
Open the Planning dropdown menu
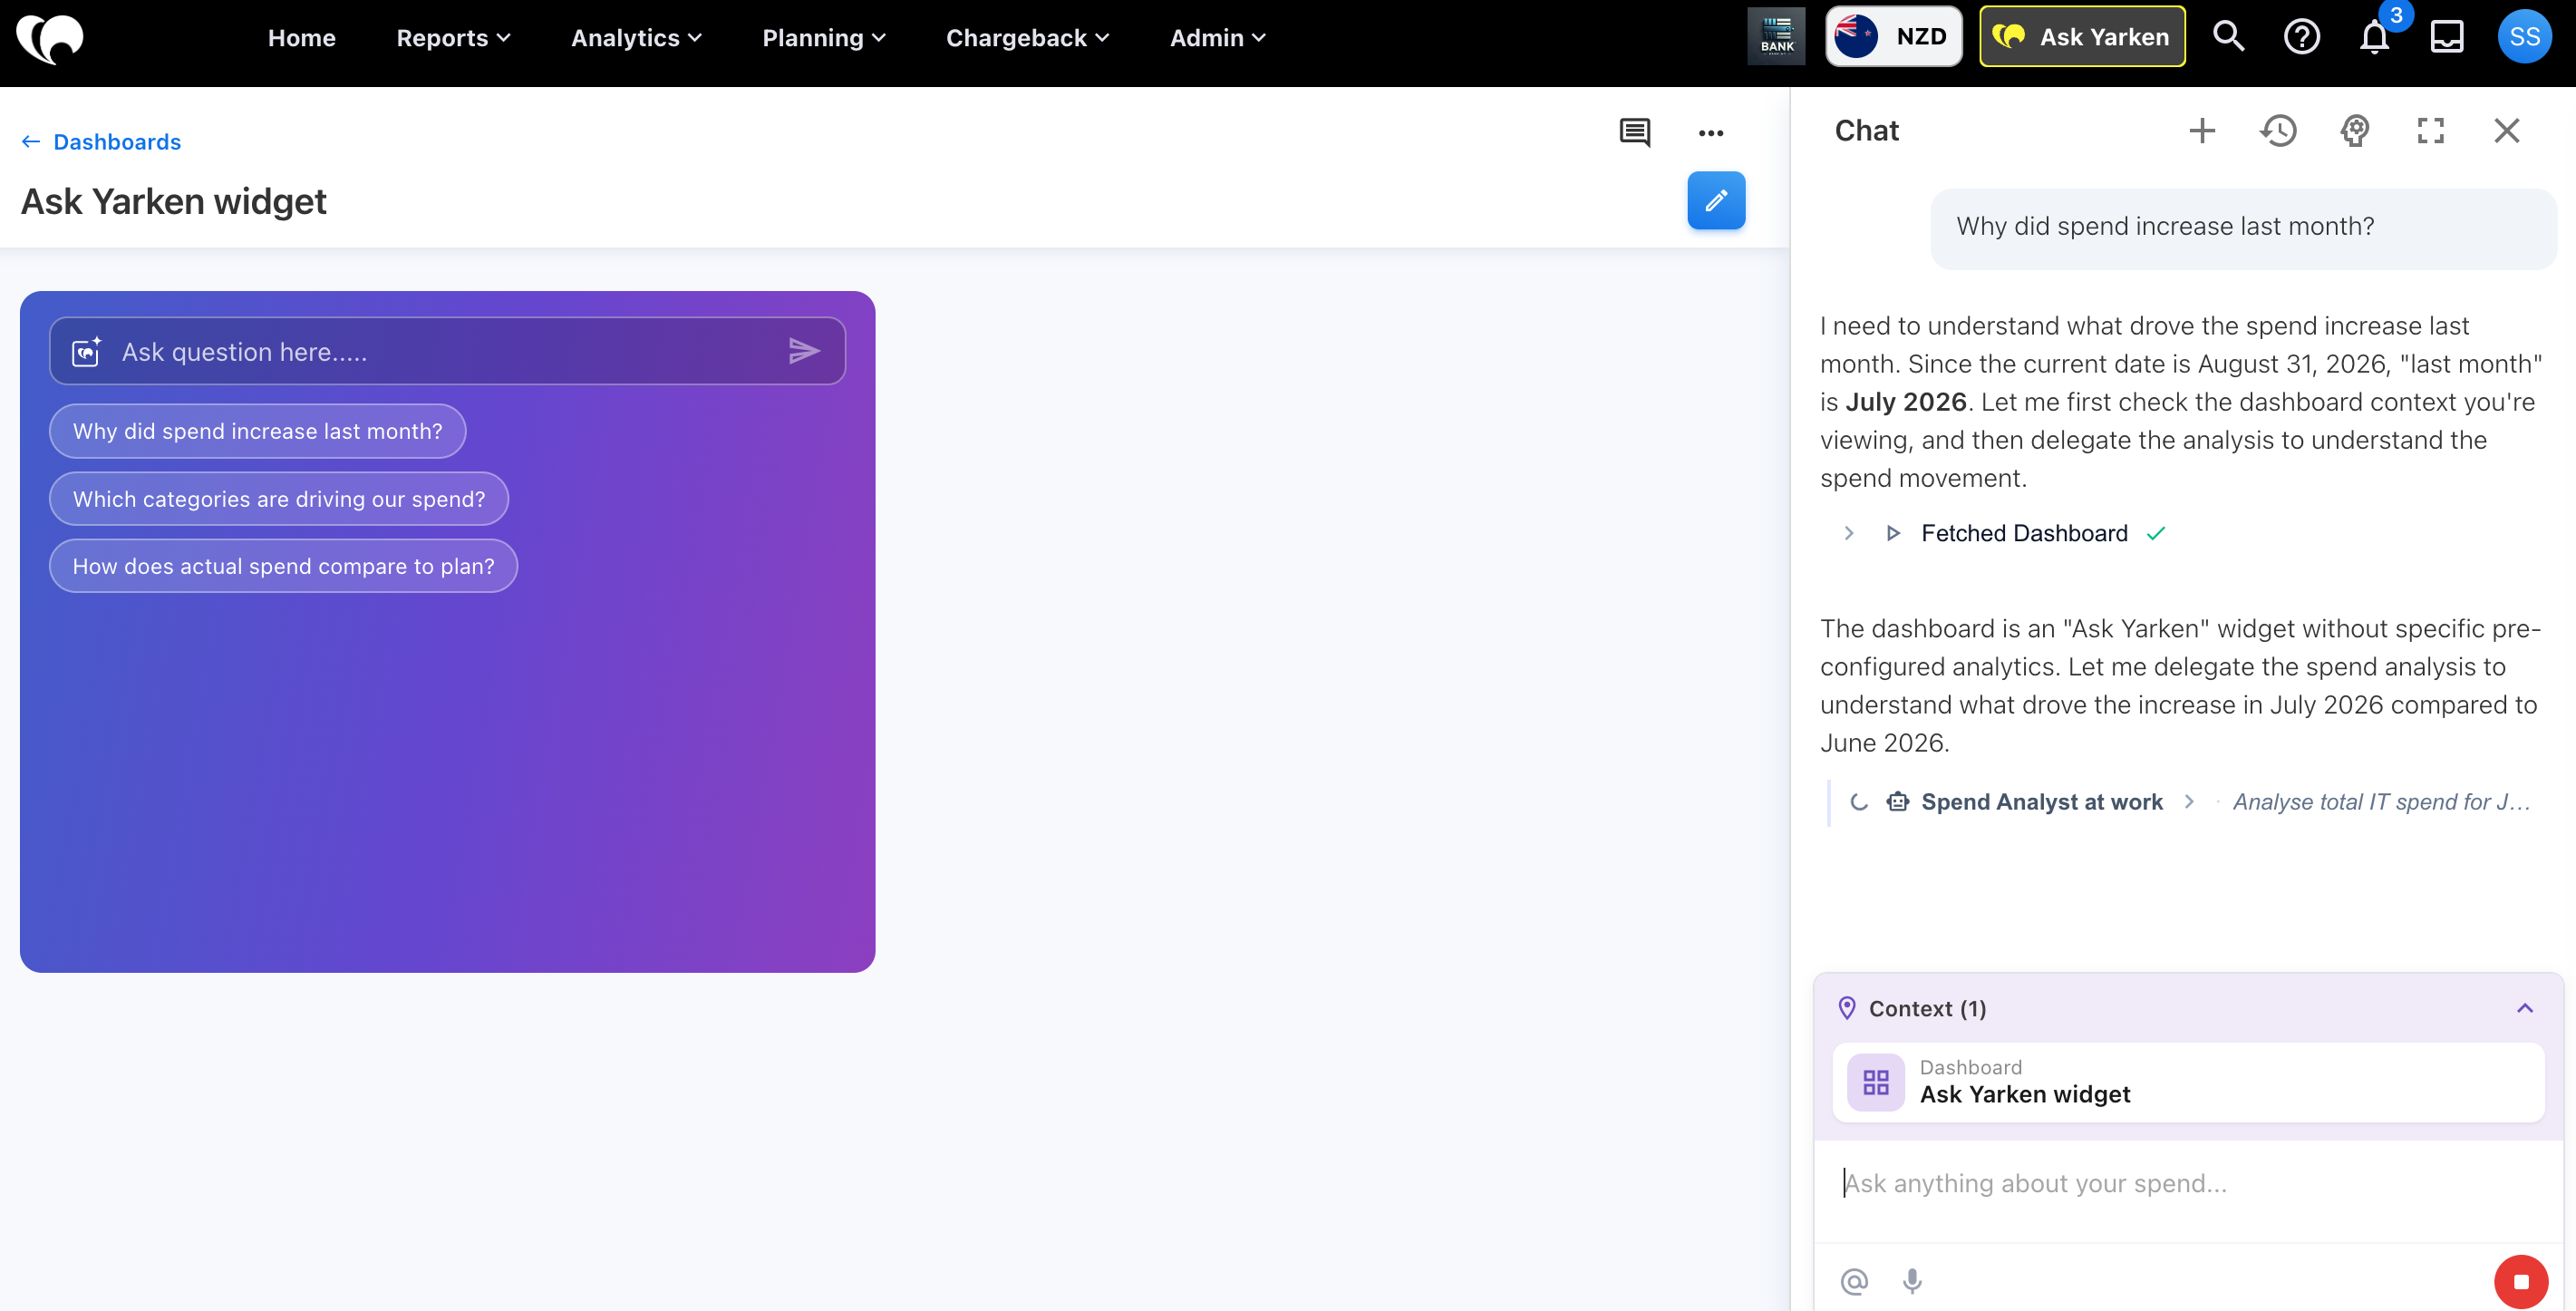[x=824, y=38]
